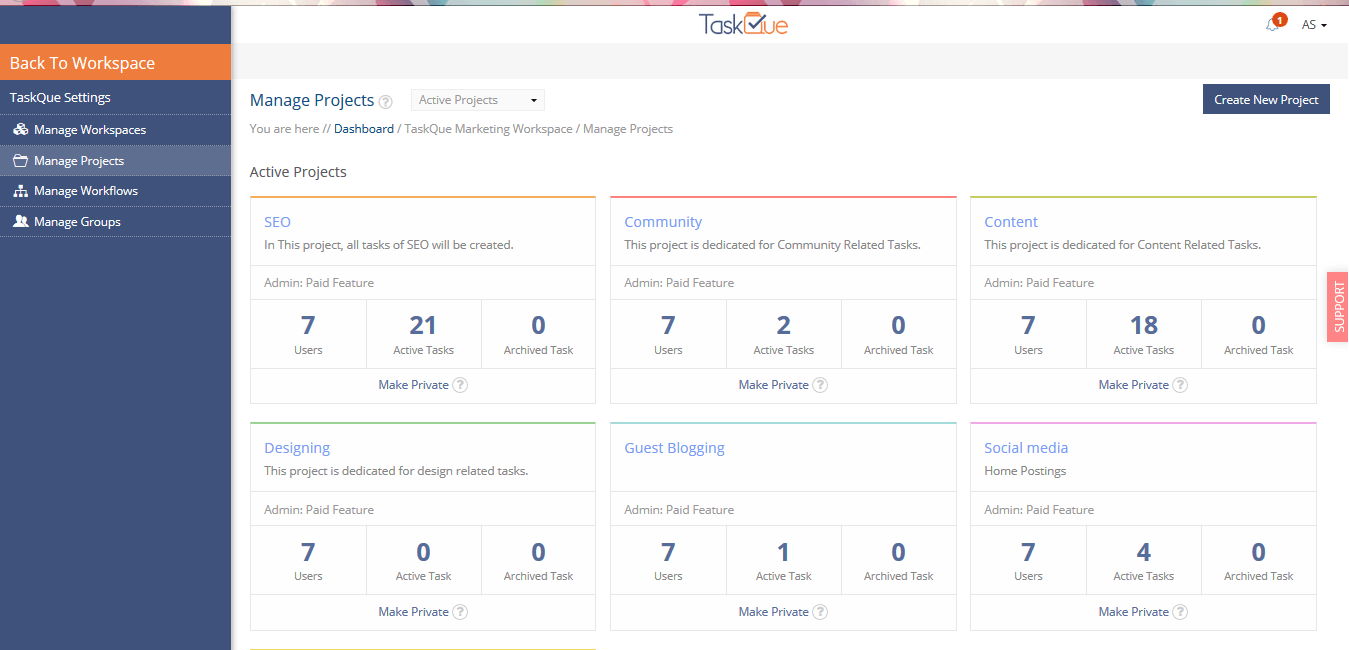Click the help icon next to Social media's Make Private
This screenshot has height=650, width=1349.
click(x=1180, y=611)
